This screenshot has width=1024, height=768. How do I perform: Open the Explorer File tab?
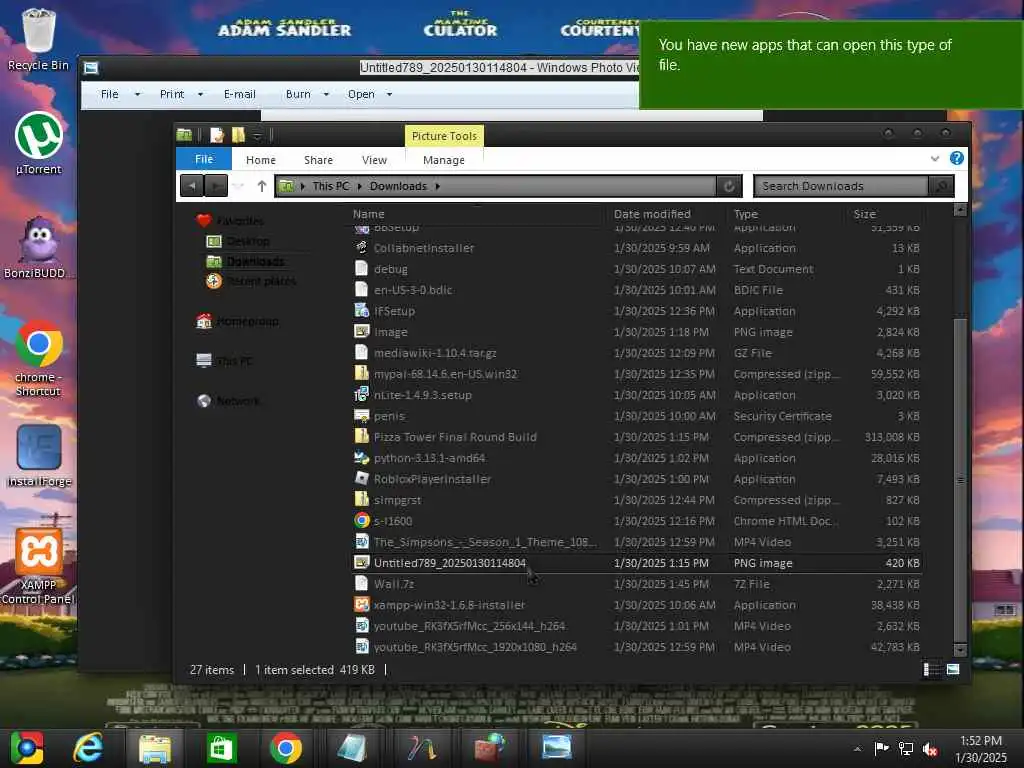click(204, 159)
